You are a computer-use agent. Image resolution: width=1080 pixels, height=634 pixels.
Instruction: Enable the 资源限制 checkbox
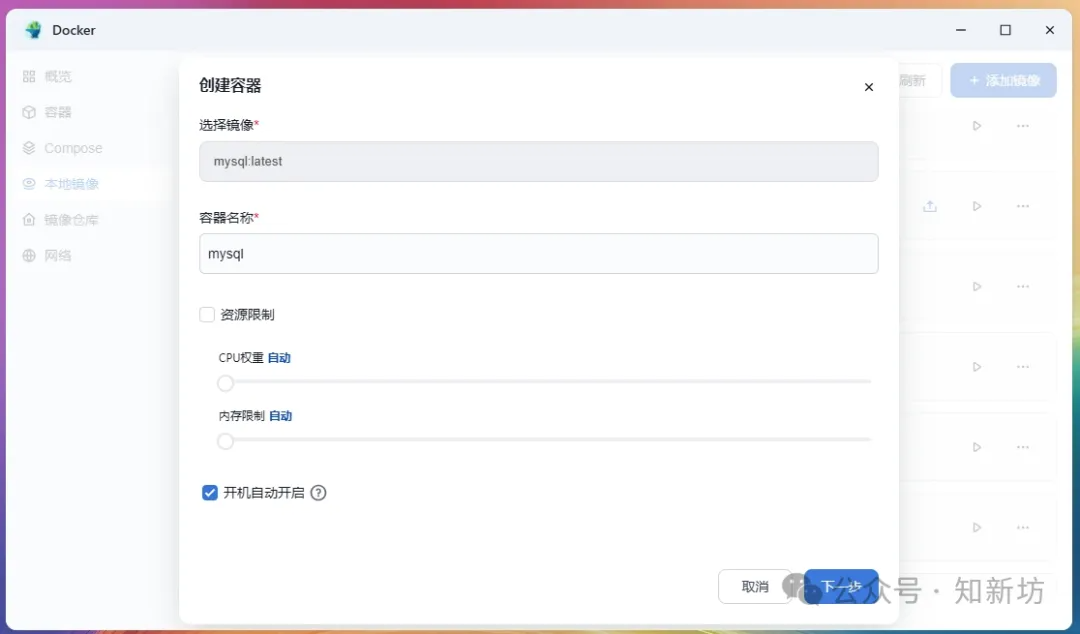[x=208, y=315]
